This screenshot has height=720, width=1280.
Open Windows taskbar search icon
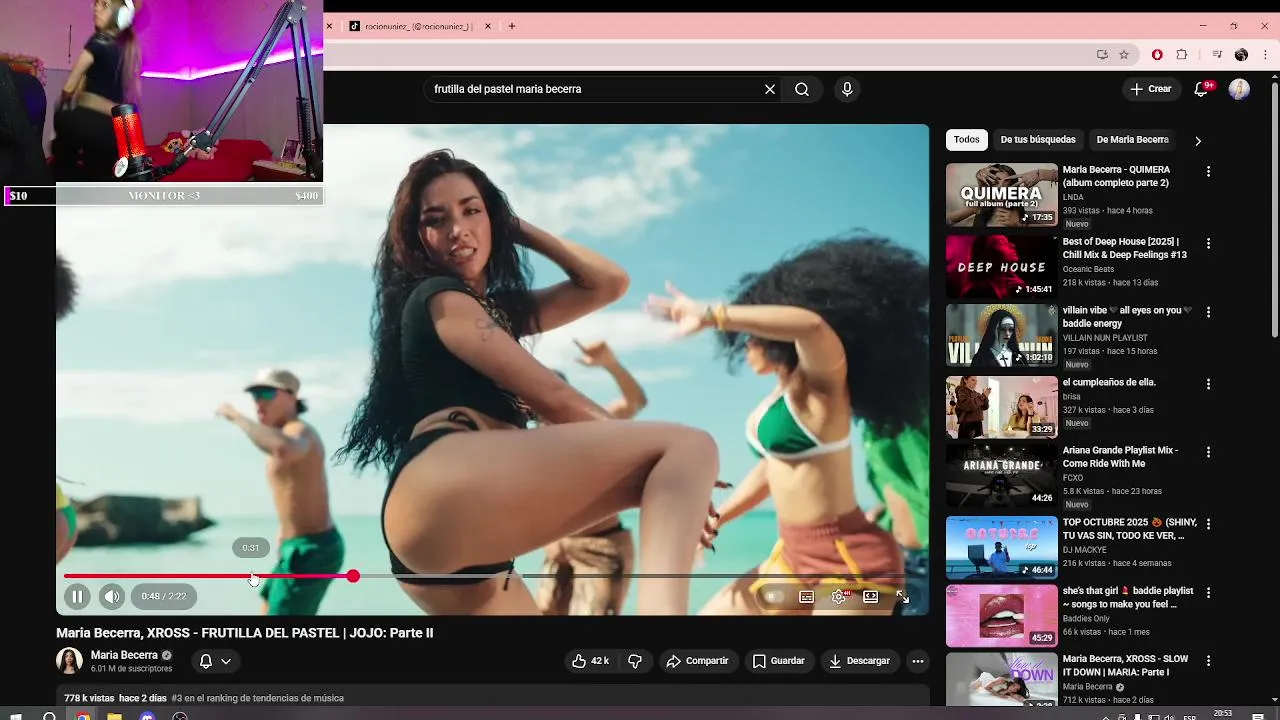coord(49,716)
